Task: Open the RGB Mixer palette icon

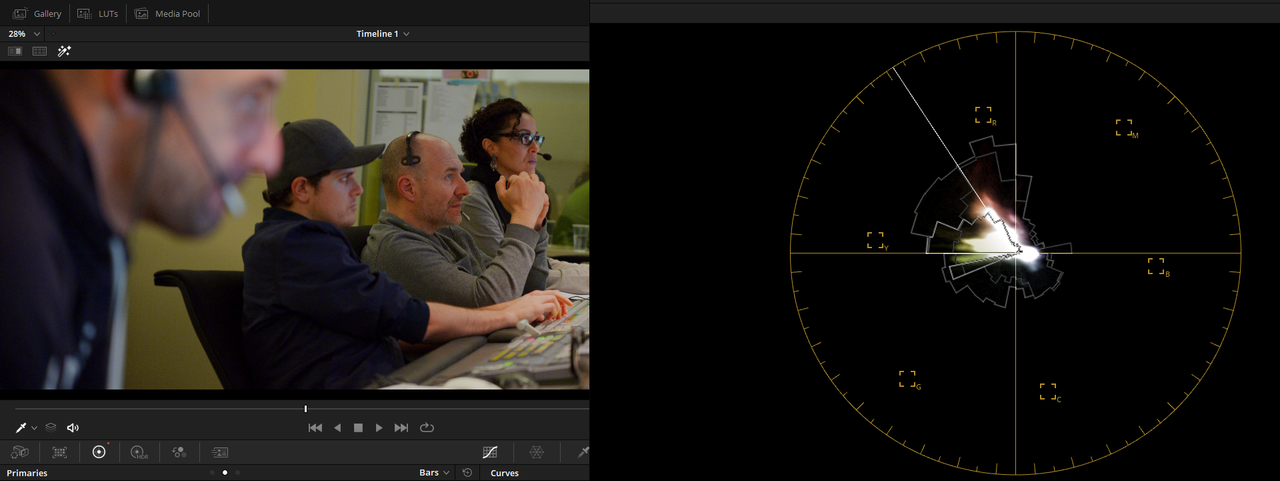Action: [179, 452]
